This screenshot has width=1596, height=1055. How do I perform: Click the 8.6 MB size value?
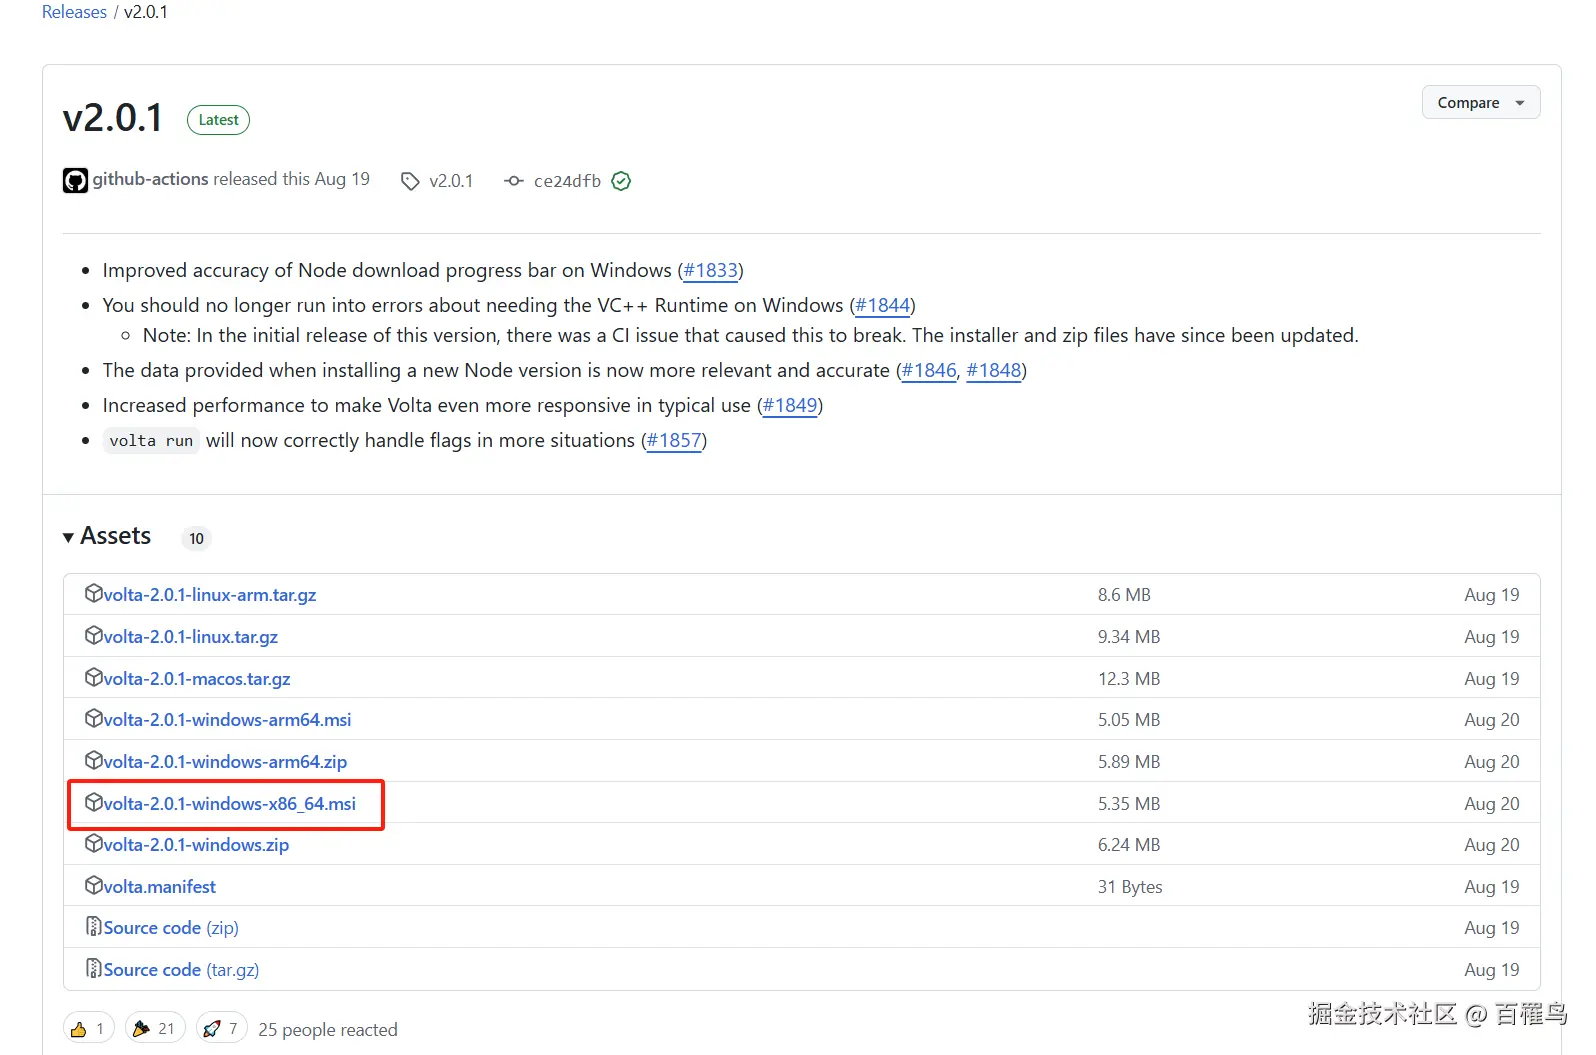(x=1124, y=595)
